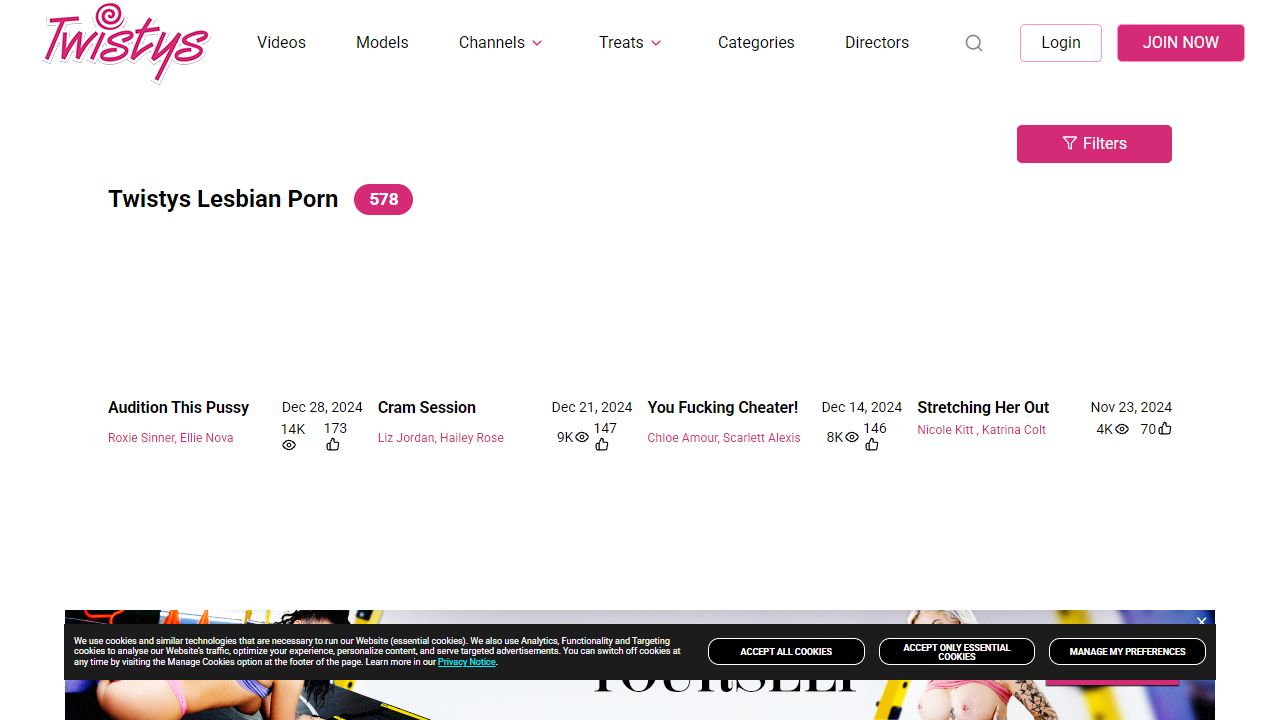Open You Fucking Cheater! title
Image resolution: width=1280 pixels, height=720 pixels.
723,407
